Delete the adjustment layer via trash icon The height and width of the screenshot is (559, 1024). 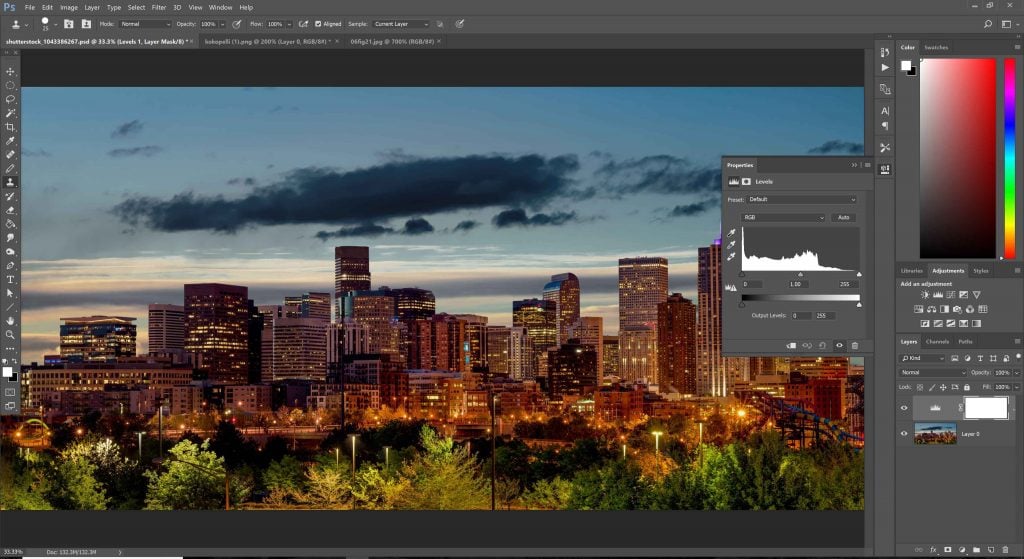tap(854, 346)
